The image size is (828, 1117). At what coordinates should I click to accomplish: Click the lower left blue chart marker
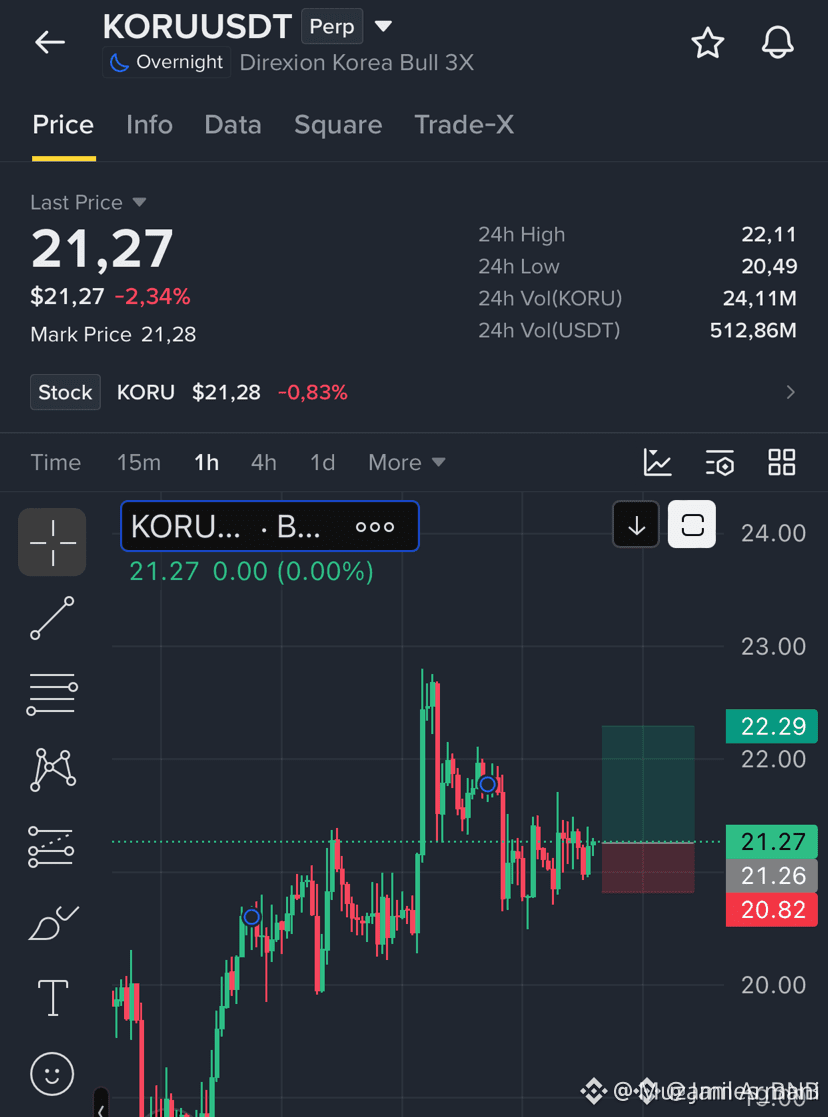252,917
